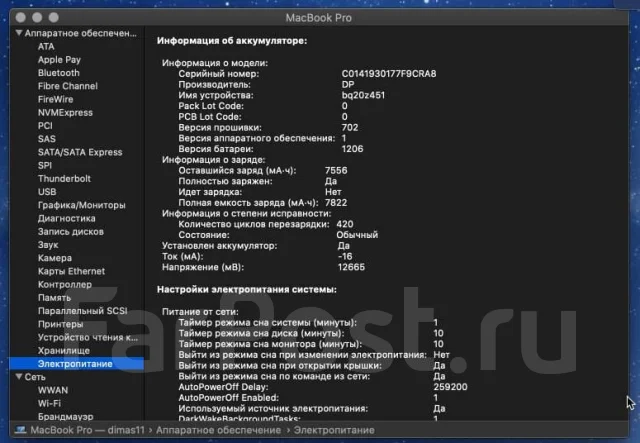This screenshot has width=640, height=443.
Task: Open SATA/SATA Express entry
Action: 80,152
